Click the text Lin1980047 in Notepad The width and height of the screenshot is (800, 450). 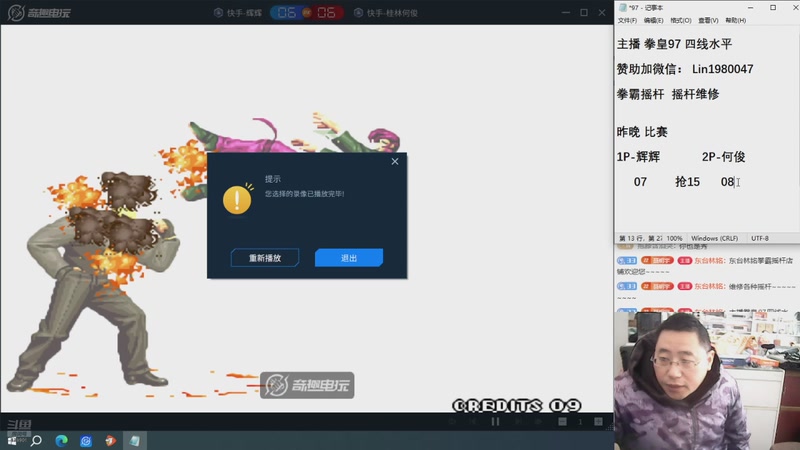pos(722,69)
